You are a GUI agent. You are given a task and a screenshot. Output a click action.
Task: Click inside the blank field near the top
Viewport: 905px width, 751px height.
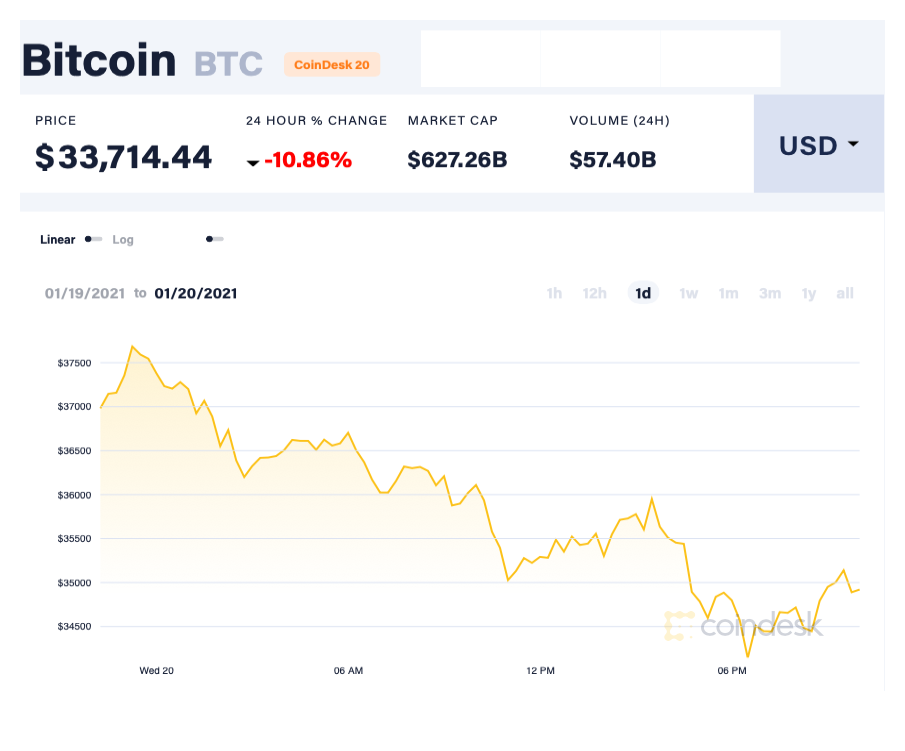pos(600,58)
